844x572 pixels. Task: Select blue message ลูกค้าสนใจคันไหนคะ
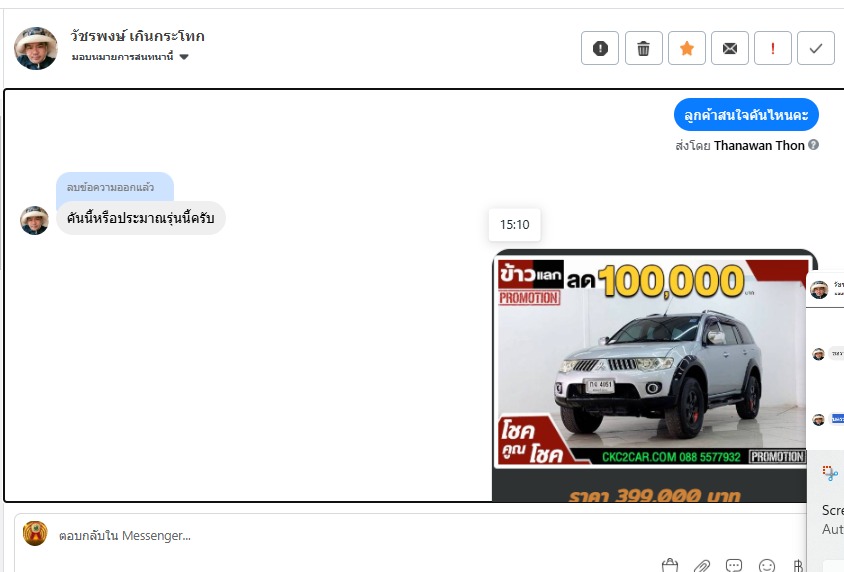pos(746,115)
